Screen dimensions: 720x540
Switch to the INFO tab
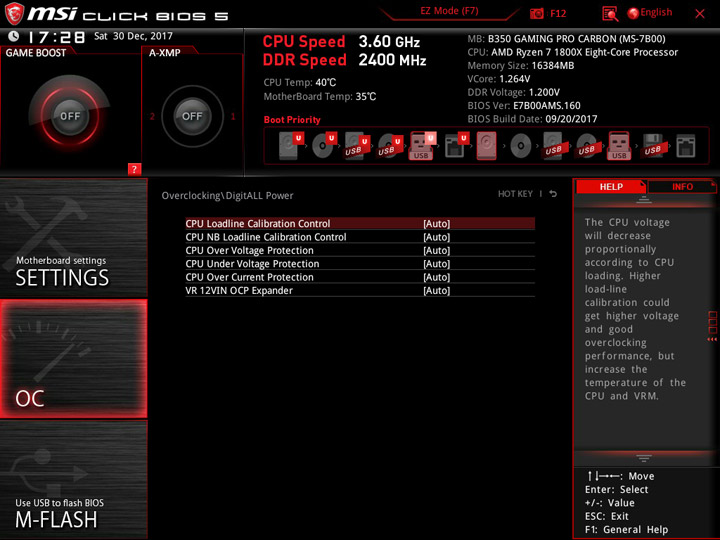coord(682,186)
